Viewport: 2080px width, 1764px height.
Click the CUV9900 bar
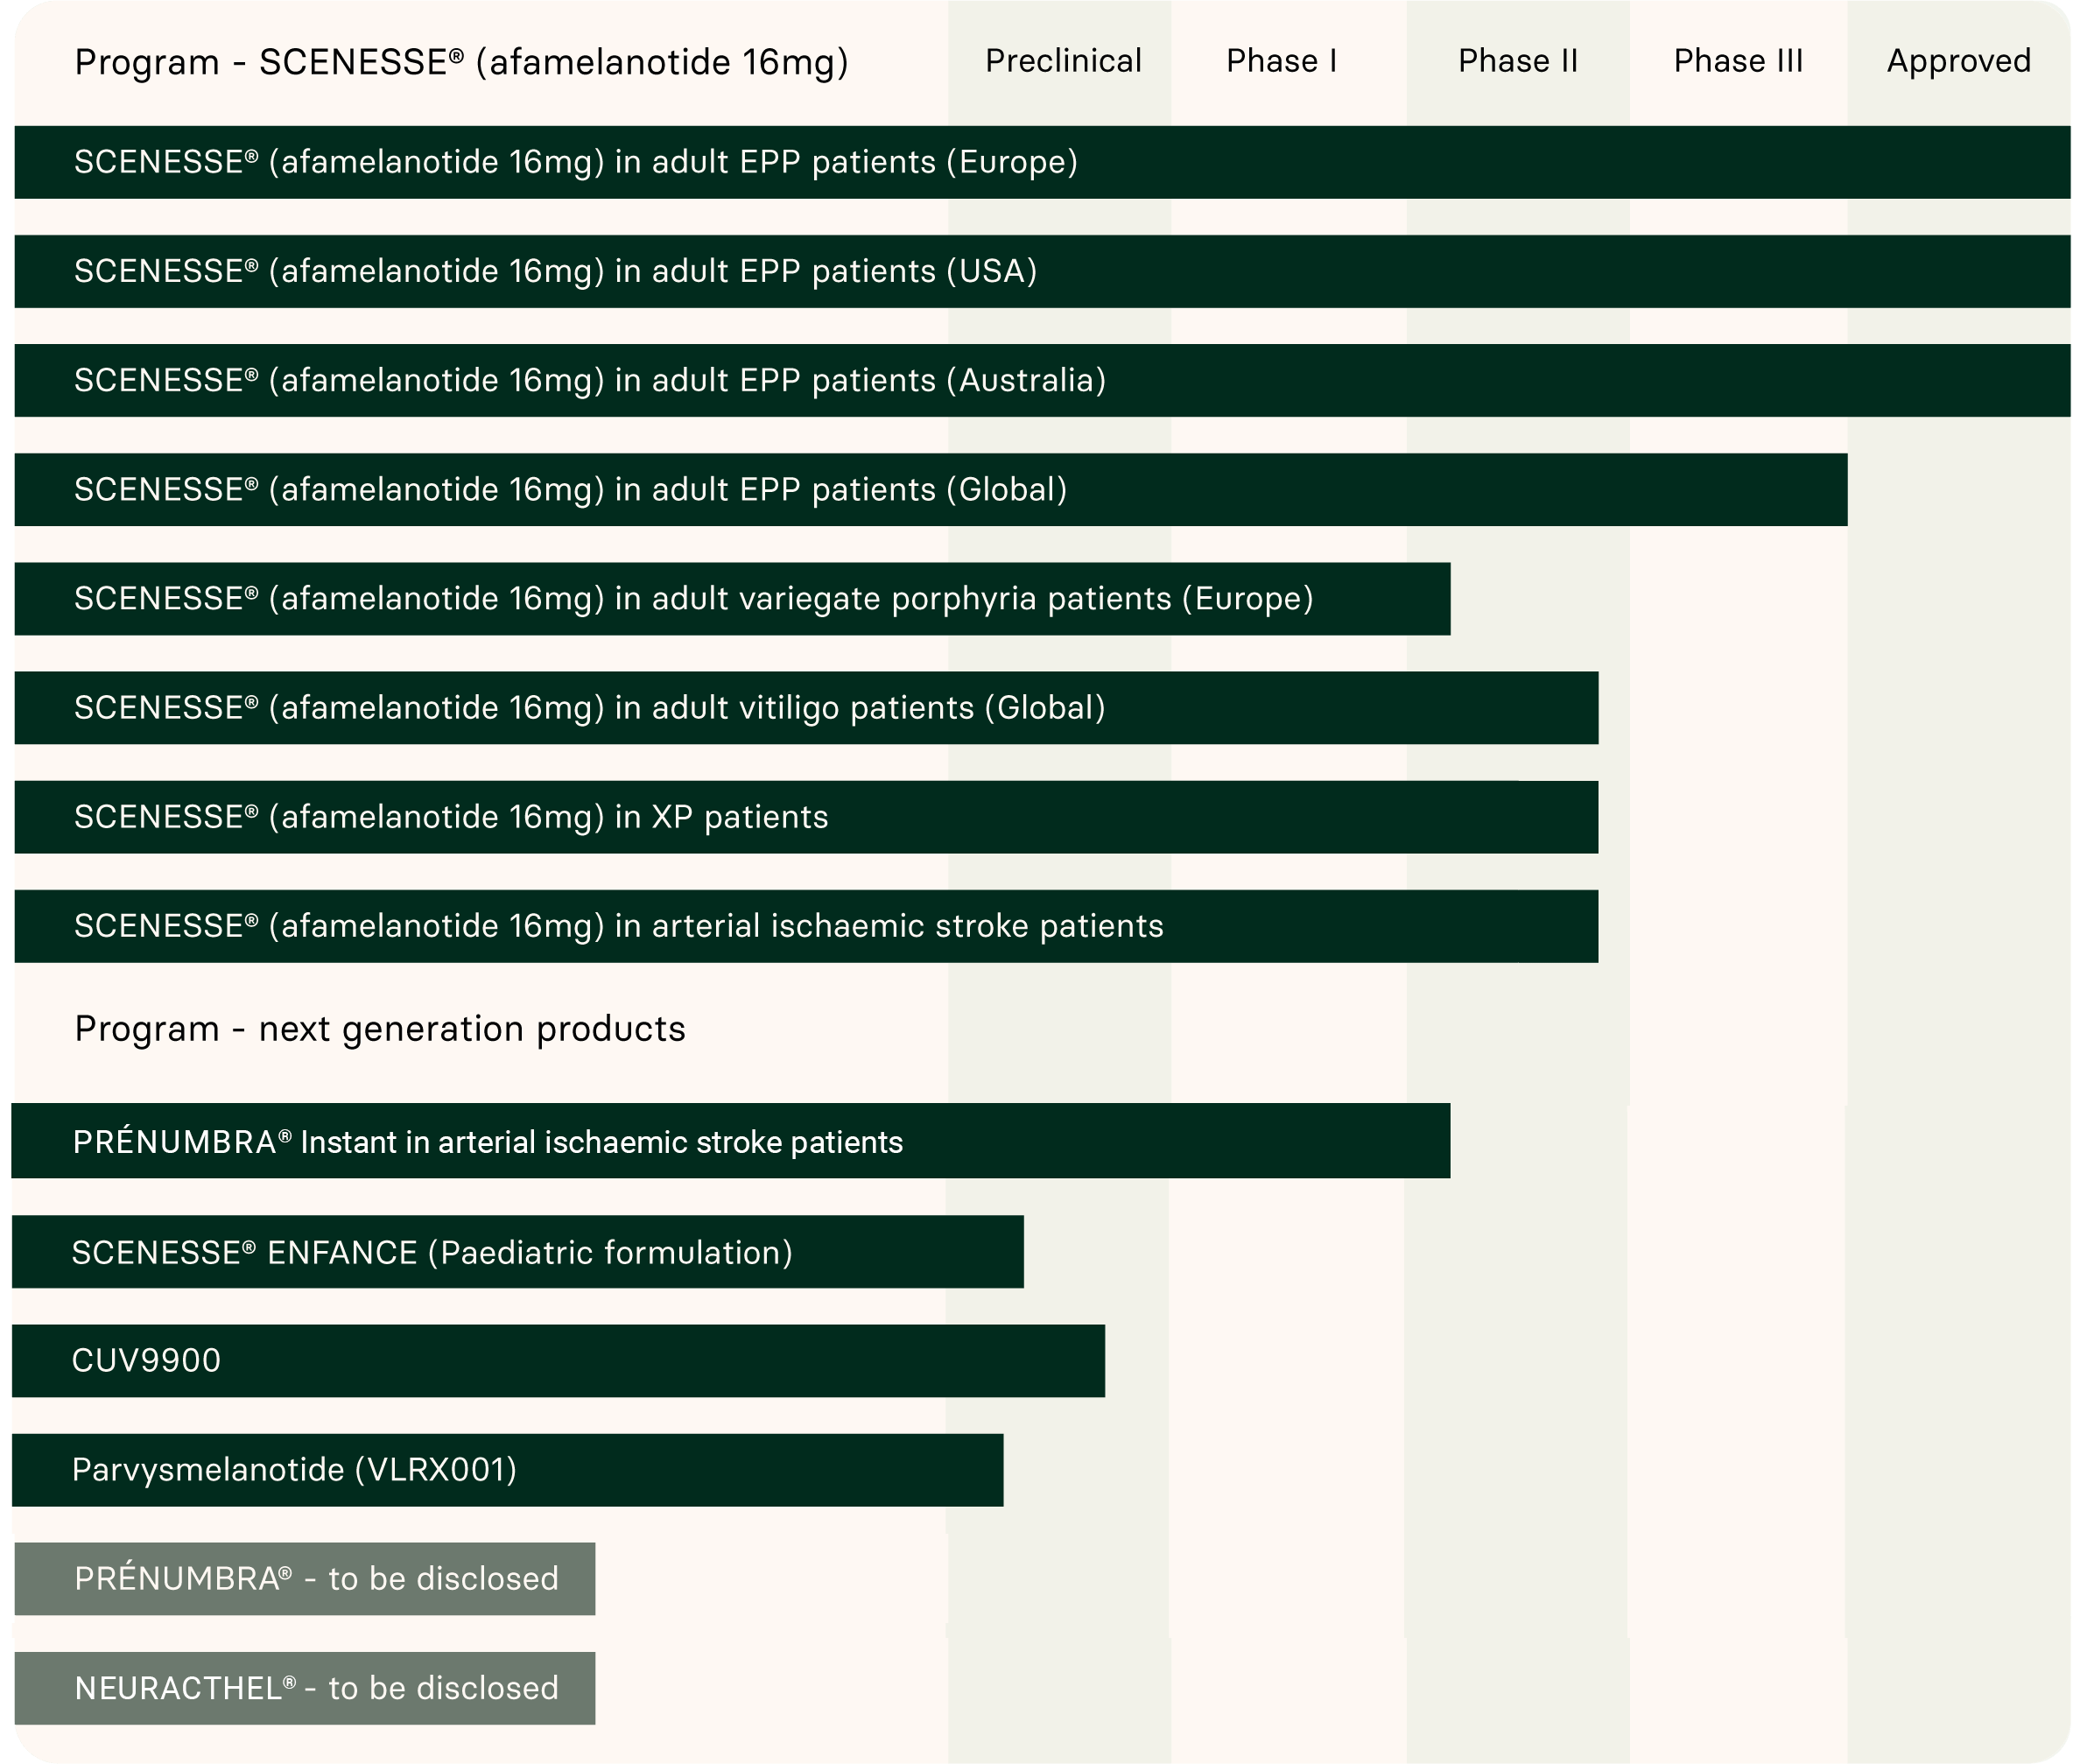(558, 1360)
